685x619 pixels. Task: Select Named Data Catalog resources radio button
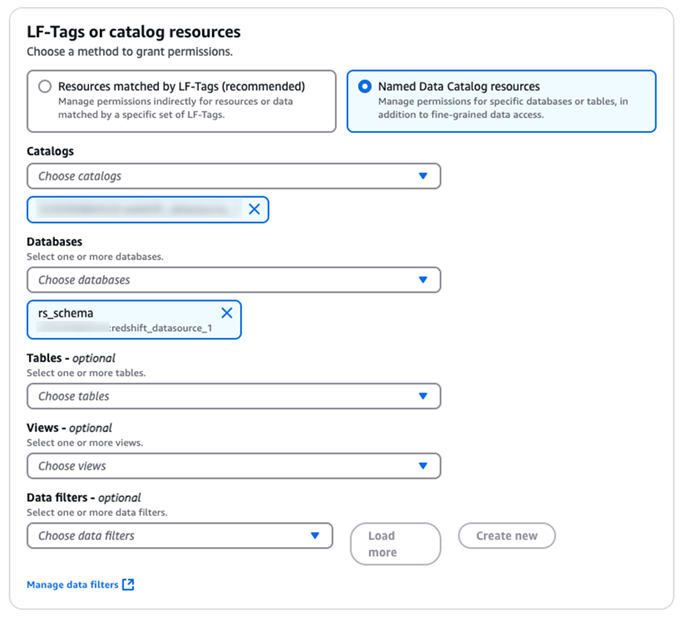point(364,87)
